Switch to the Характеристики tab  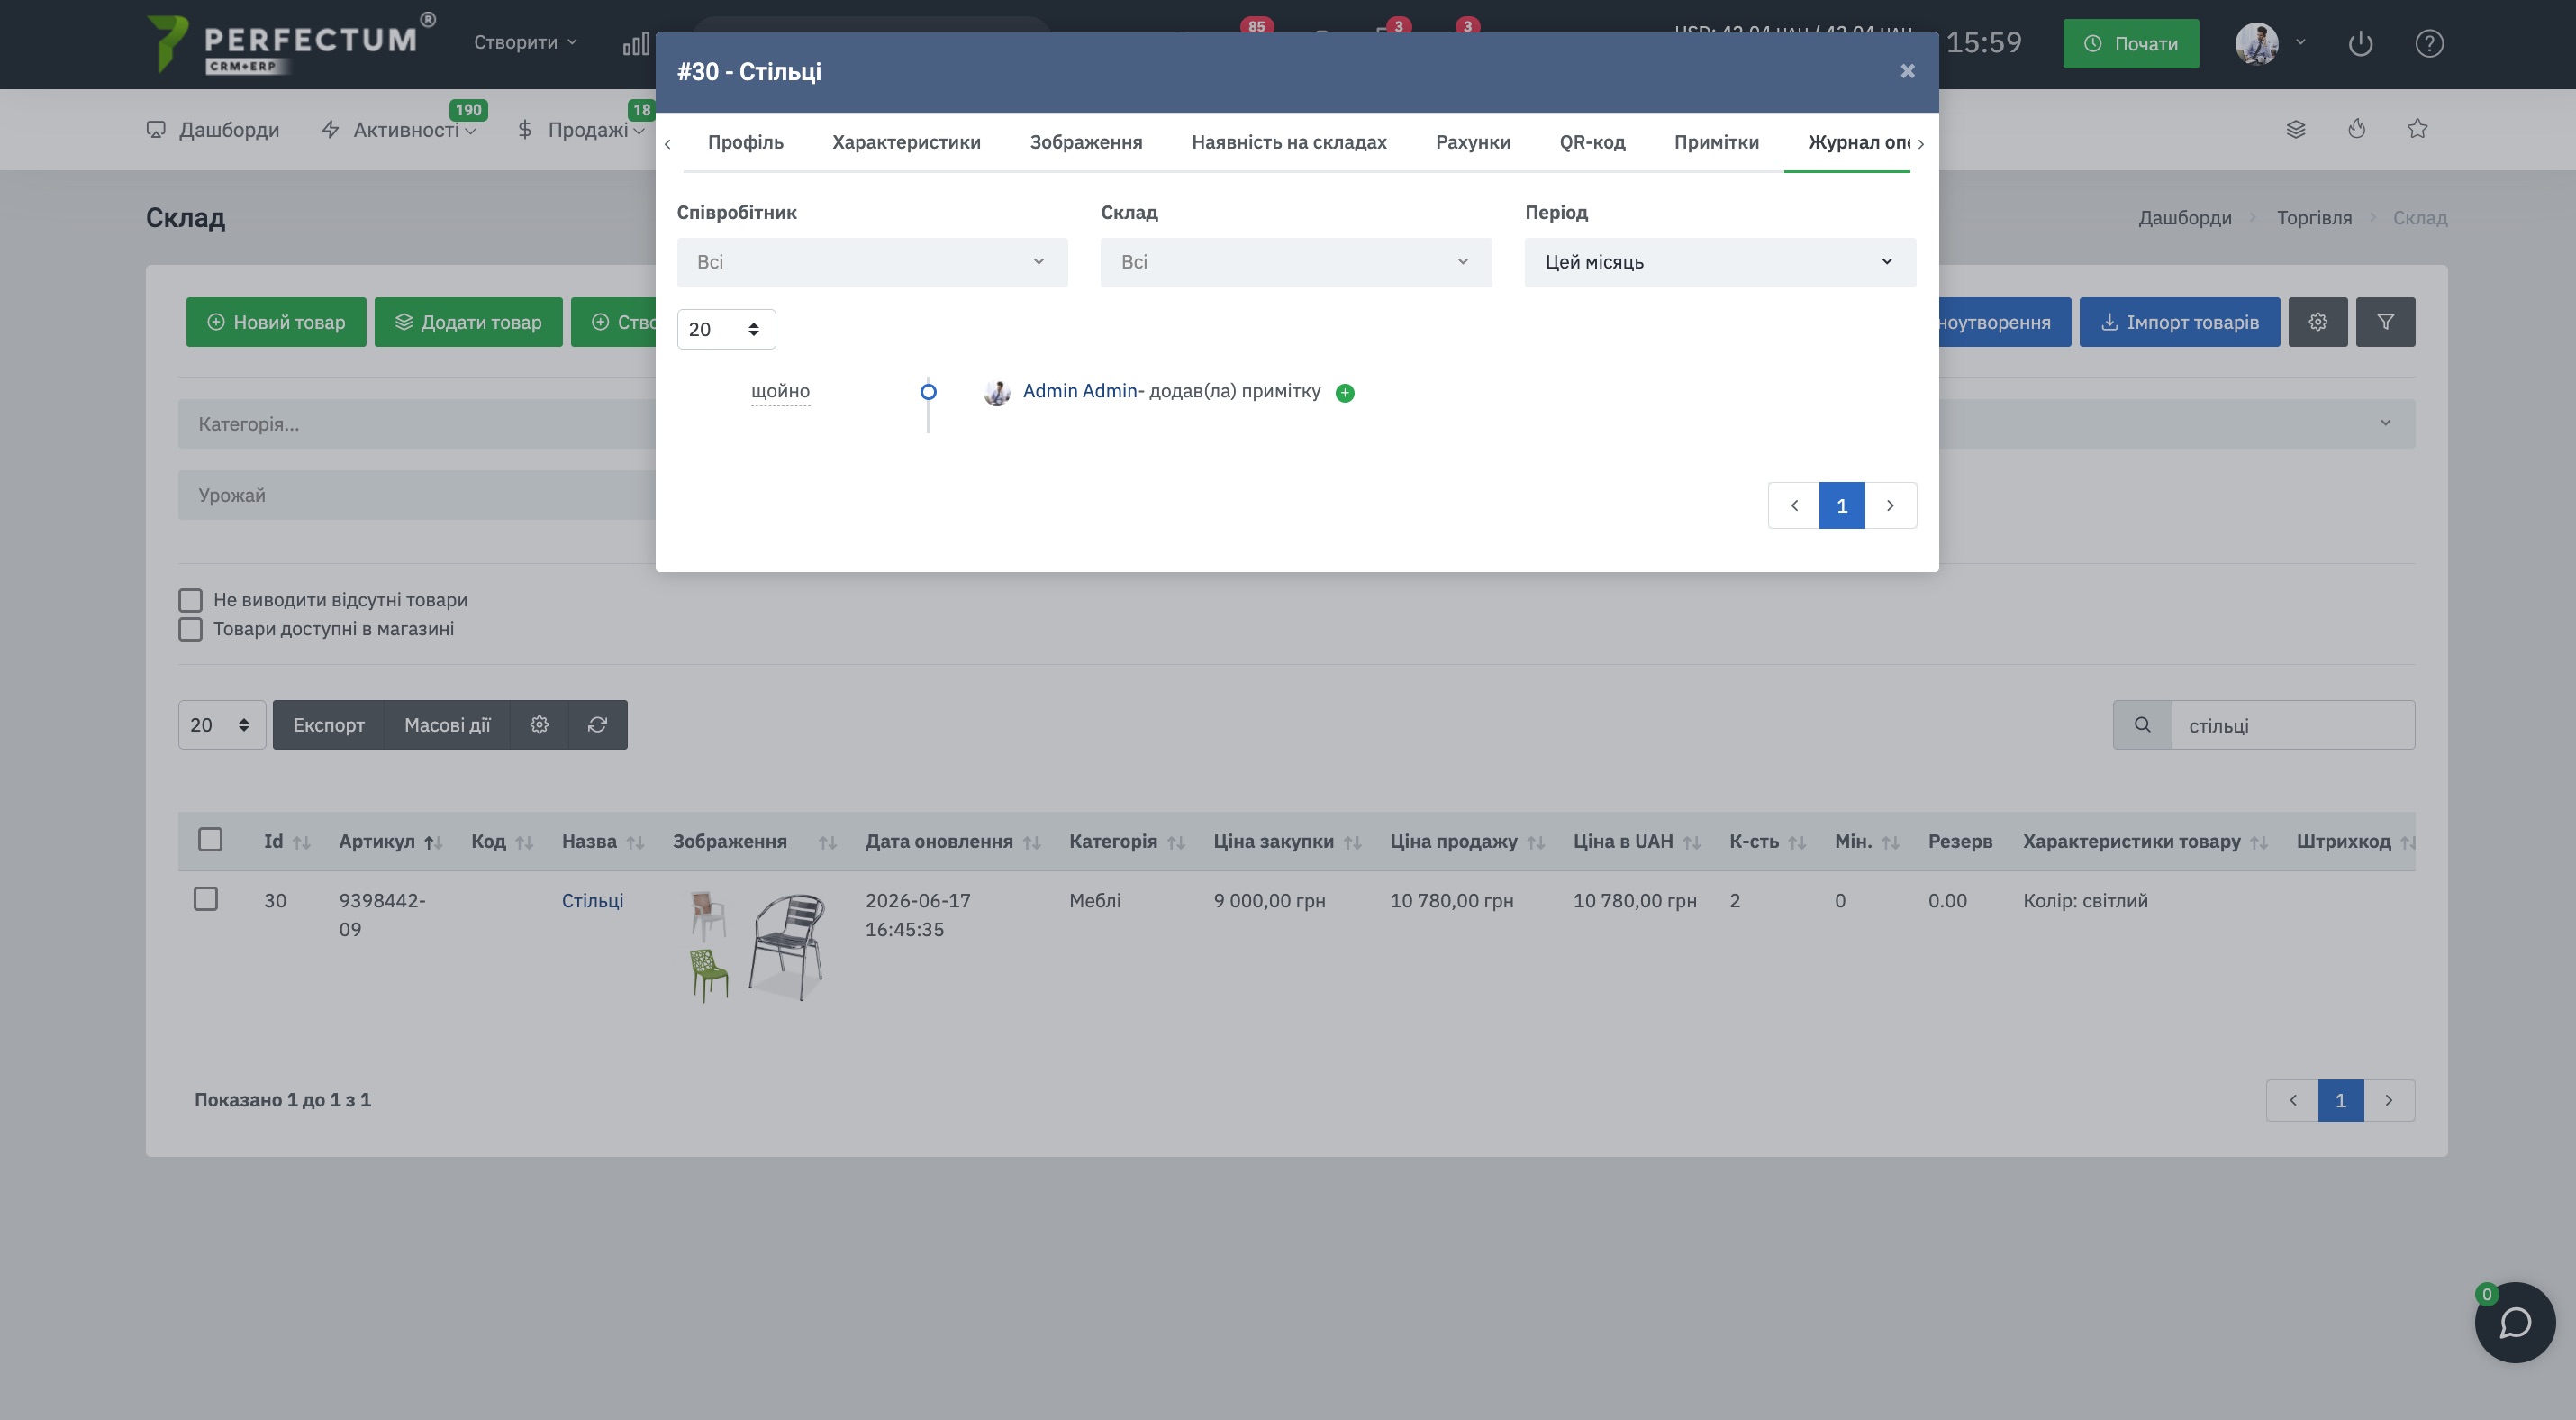pos(906,142)
